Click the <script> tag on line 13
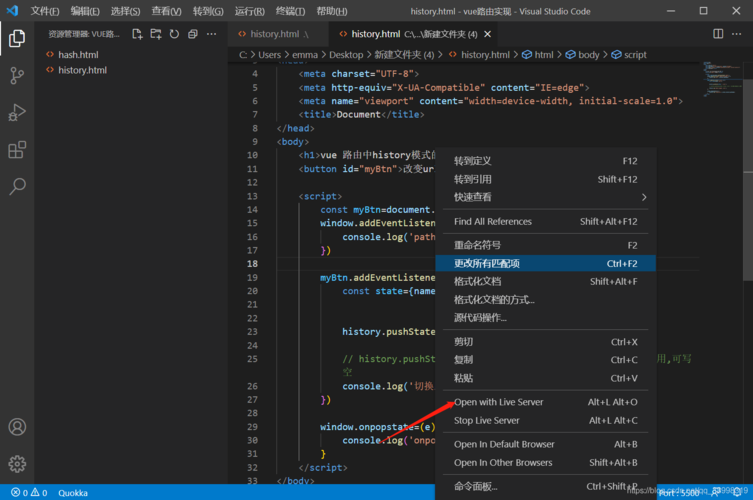 (x=320, y=196)
